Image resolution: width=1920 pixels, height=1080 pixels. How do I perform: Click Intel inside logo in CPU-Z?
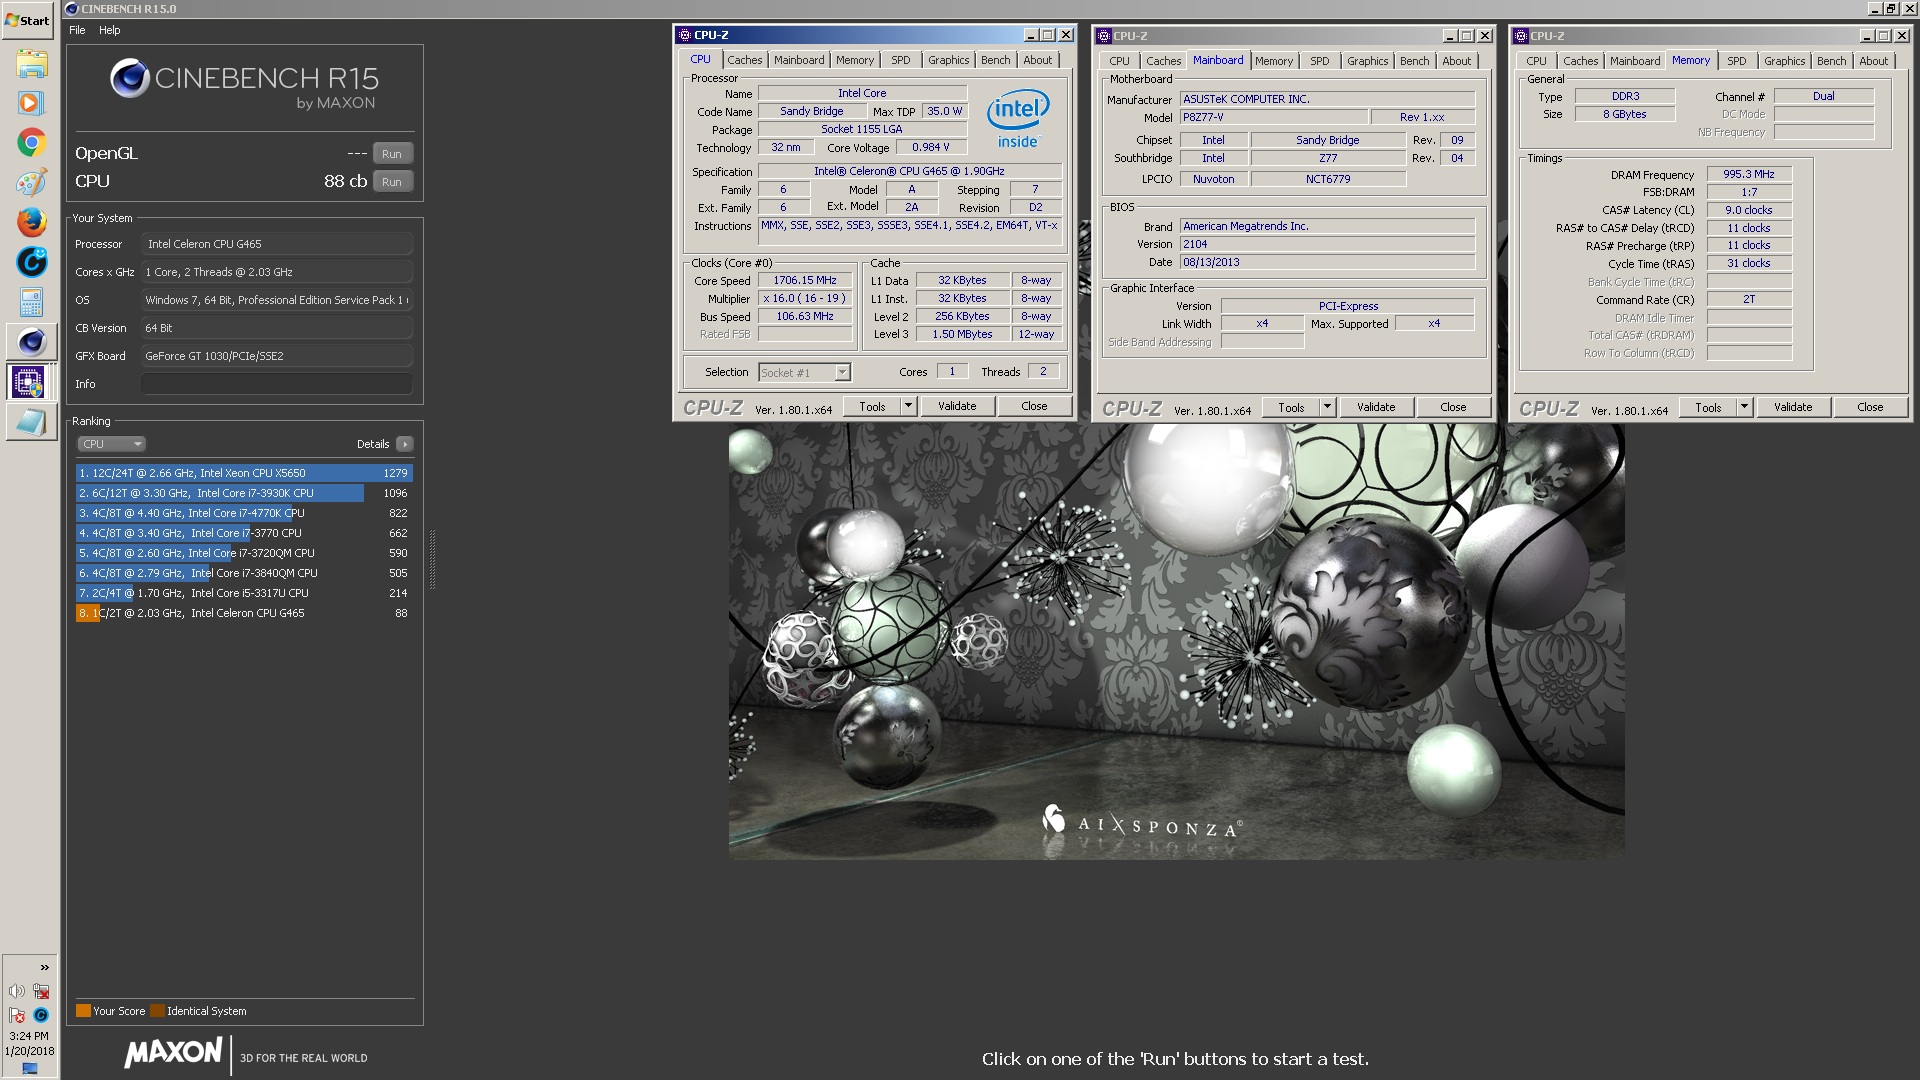tap(1018, 119)
